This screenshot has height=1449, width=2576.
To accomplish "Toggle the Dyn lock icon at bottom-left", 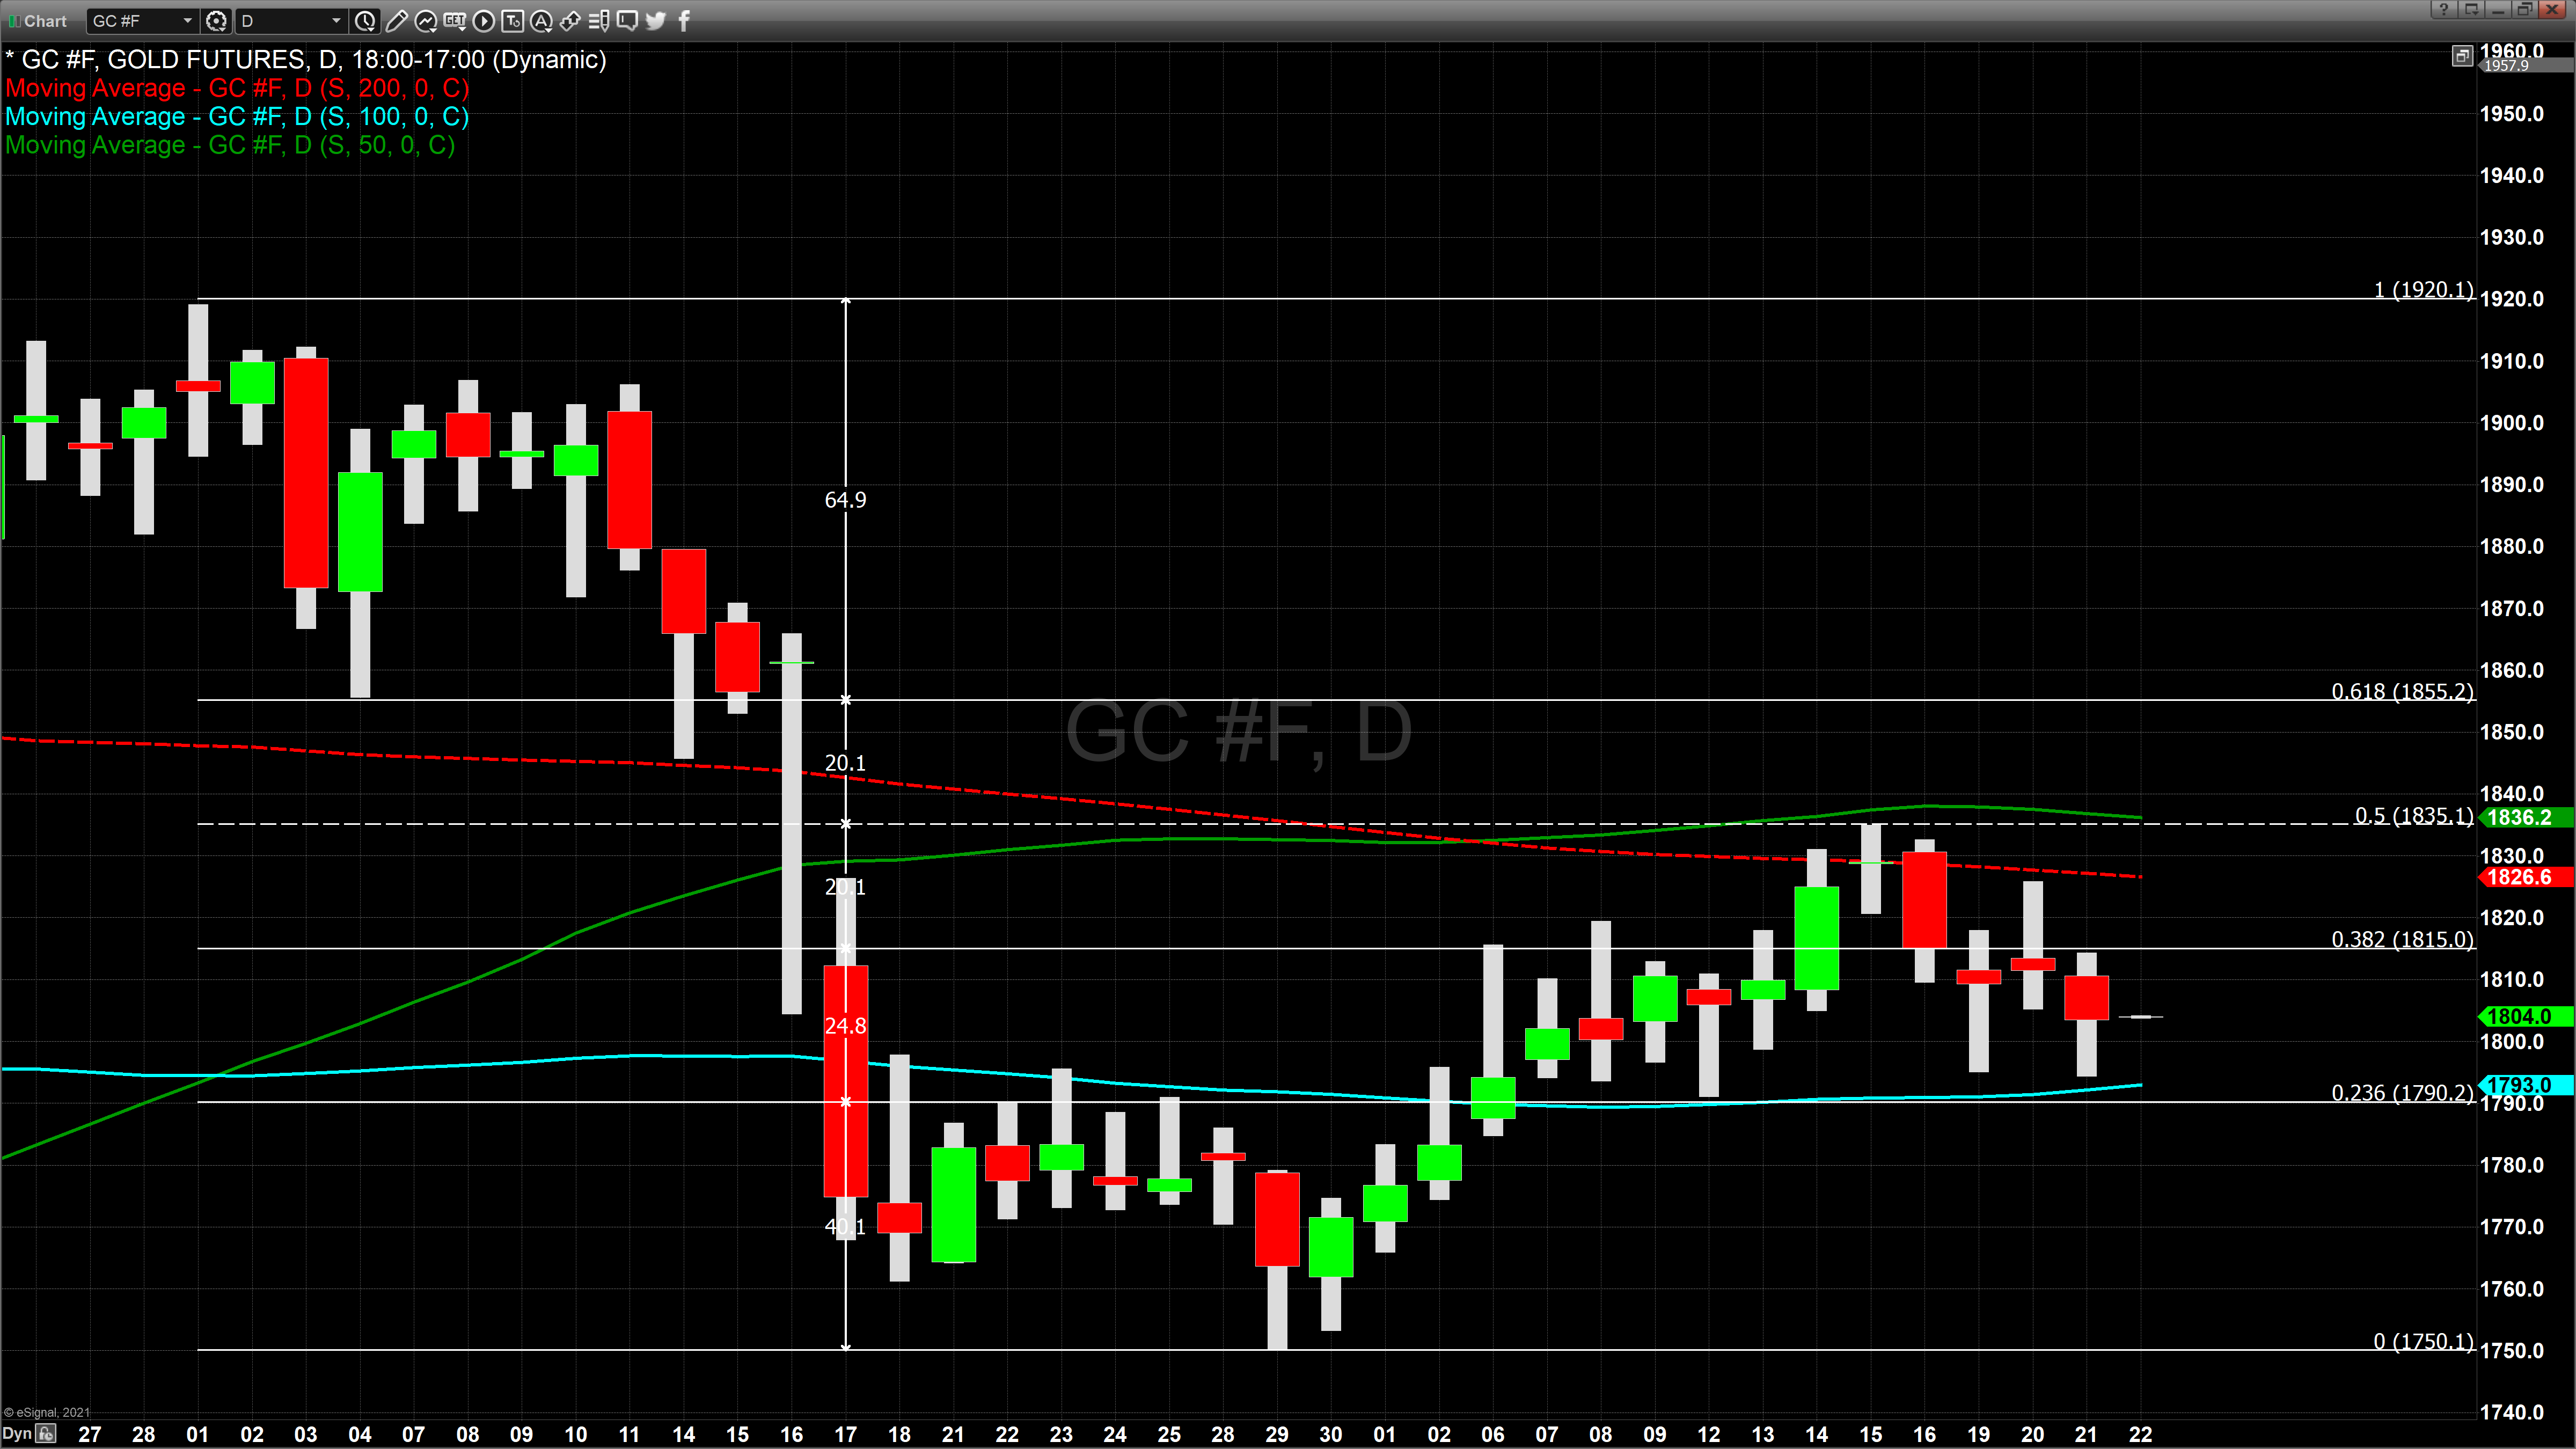I will point(46,1434).
